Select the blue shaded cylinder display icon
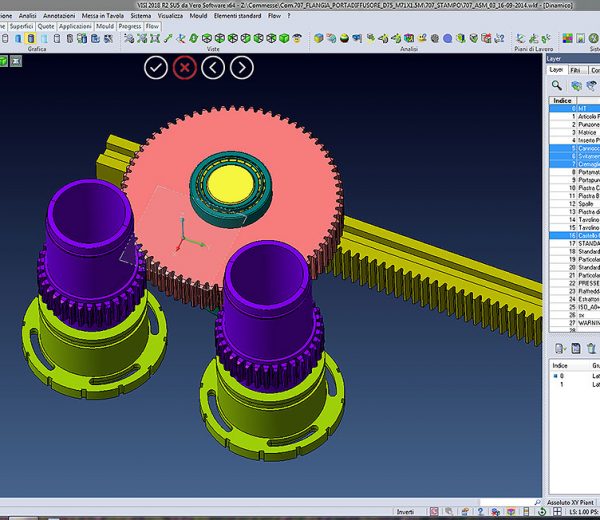Screen dimensions: 600x520 (18, 38)
